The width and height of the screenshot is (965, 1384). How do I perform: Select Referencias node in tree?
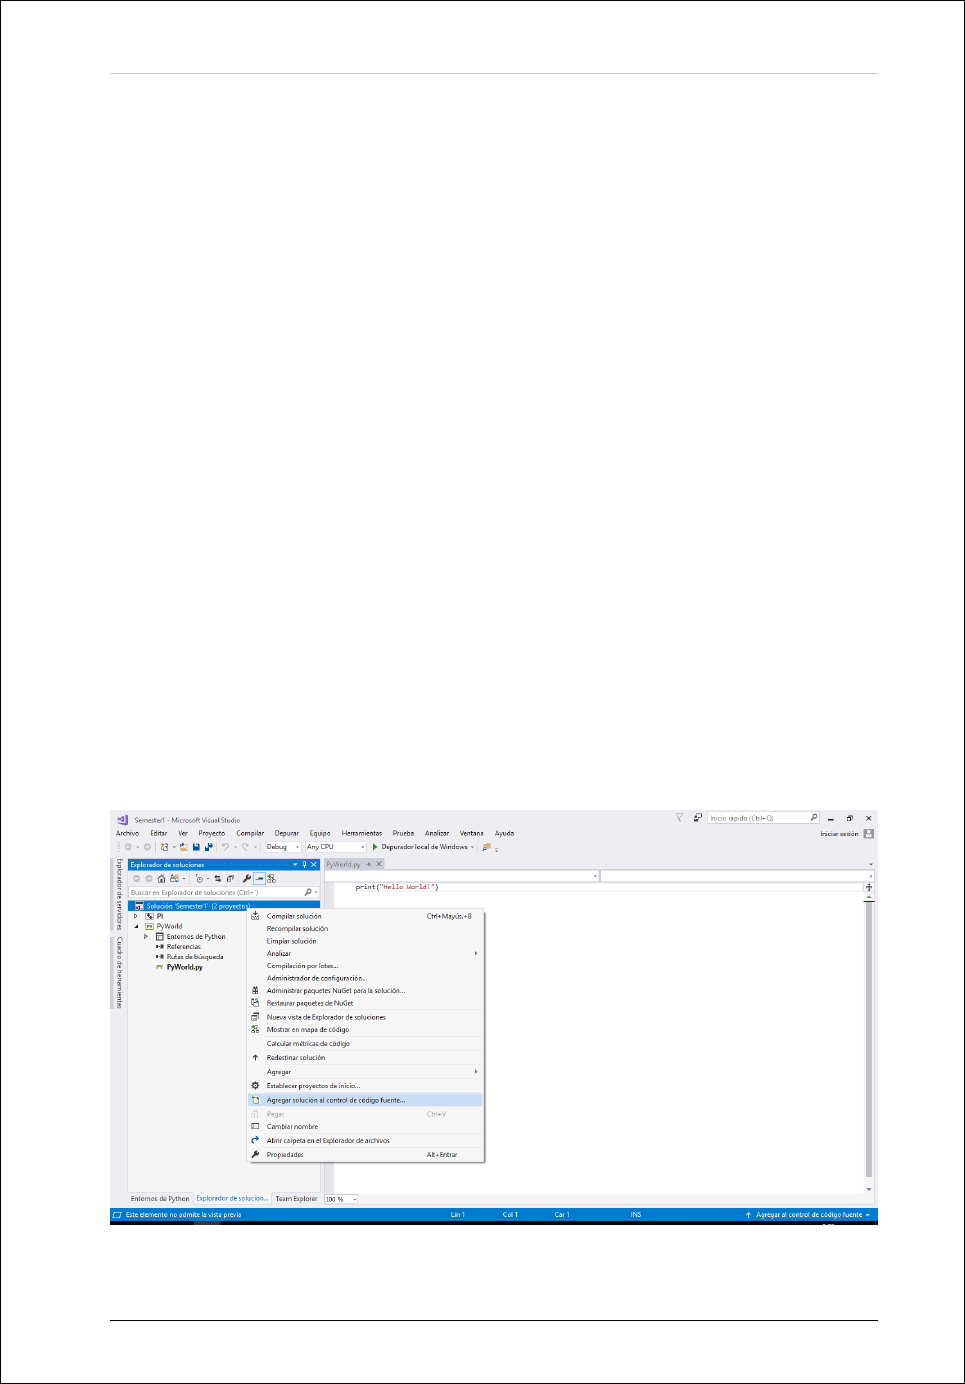pyautogui.click(x=184, y=947)
